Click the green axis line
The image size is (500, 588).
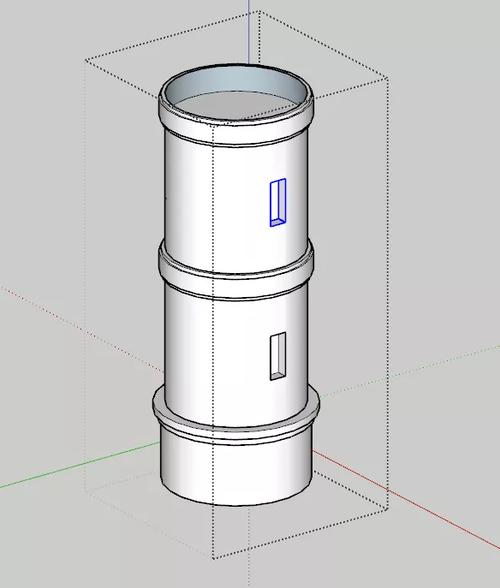(x=79, y=465)
